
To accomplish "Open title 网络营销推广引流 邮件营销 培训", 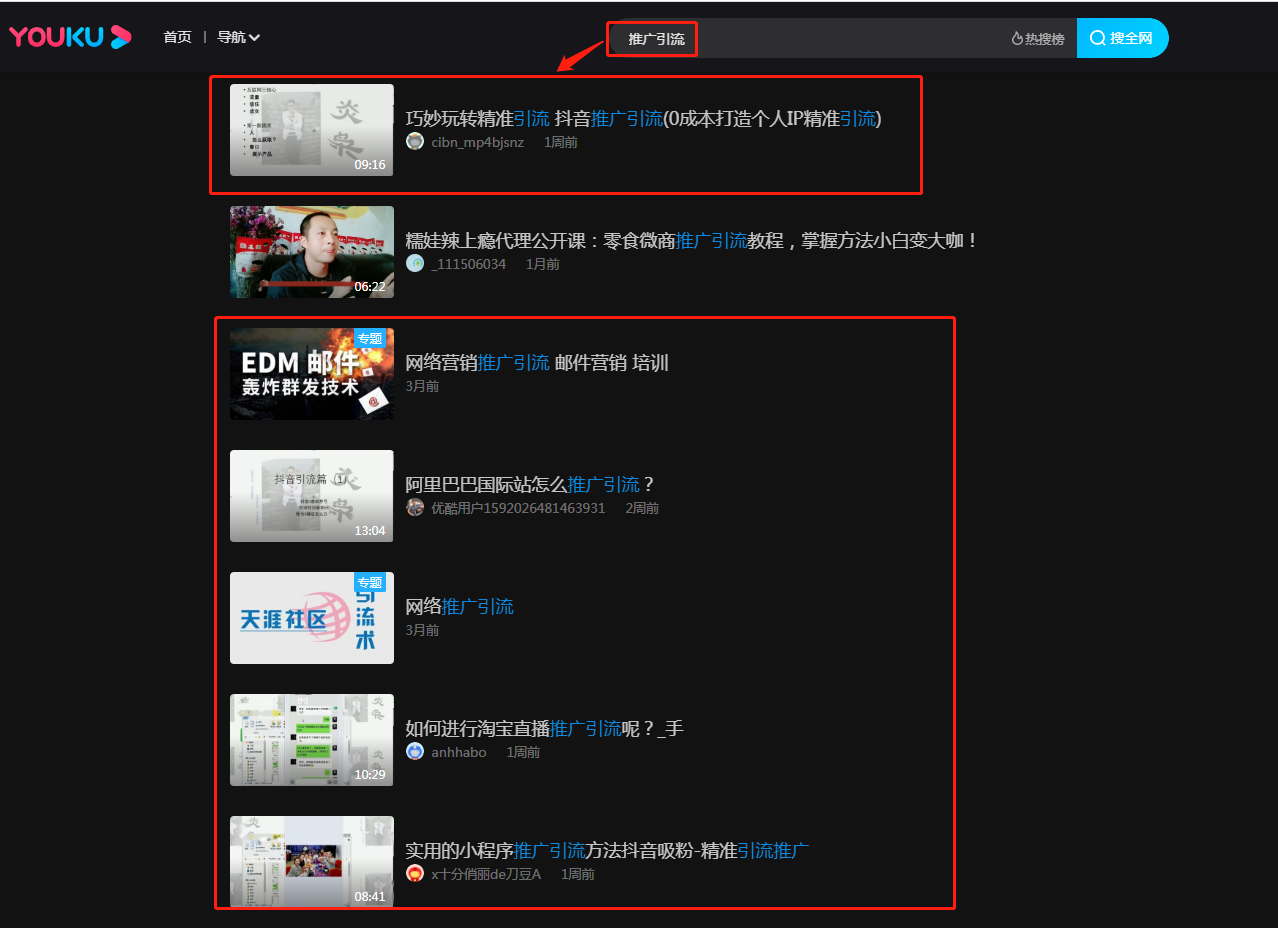I will 537,363.
